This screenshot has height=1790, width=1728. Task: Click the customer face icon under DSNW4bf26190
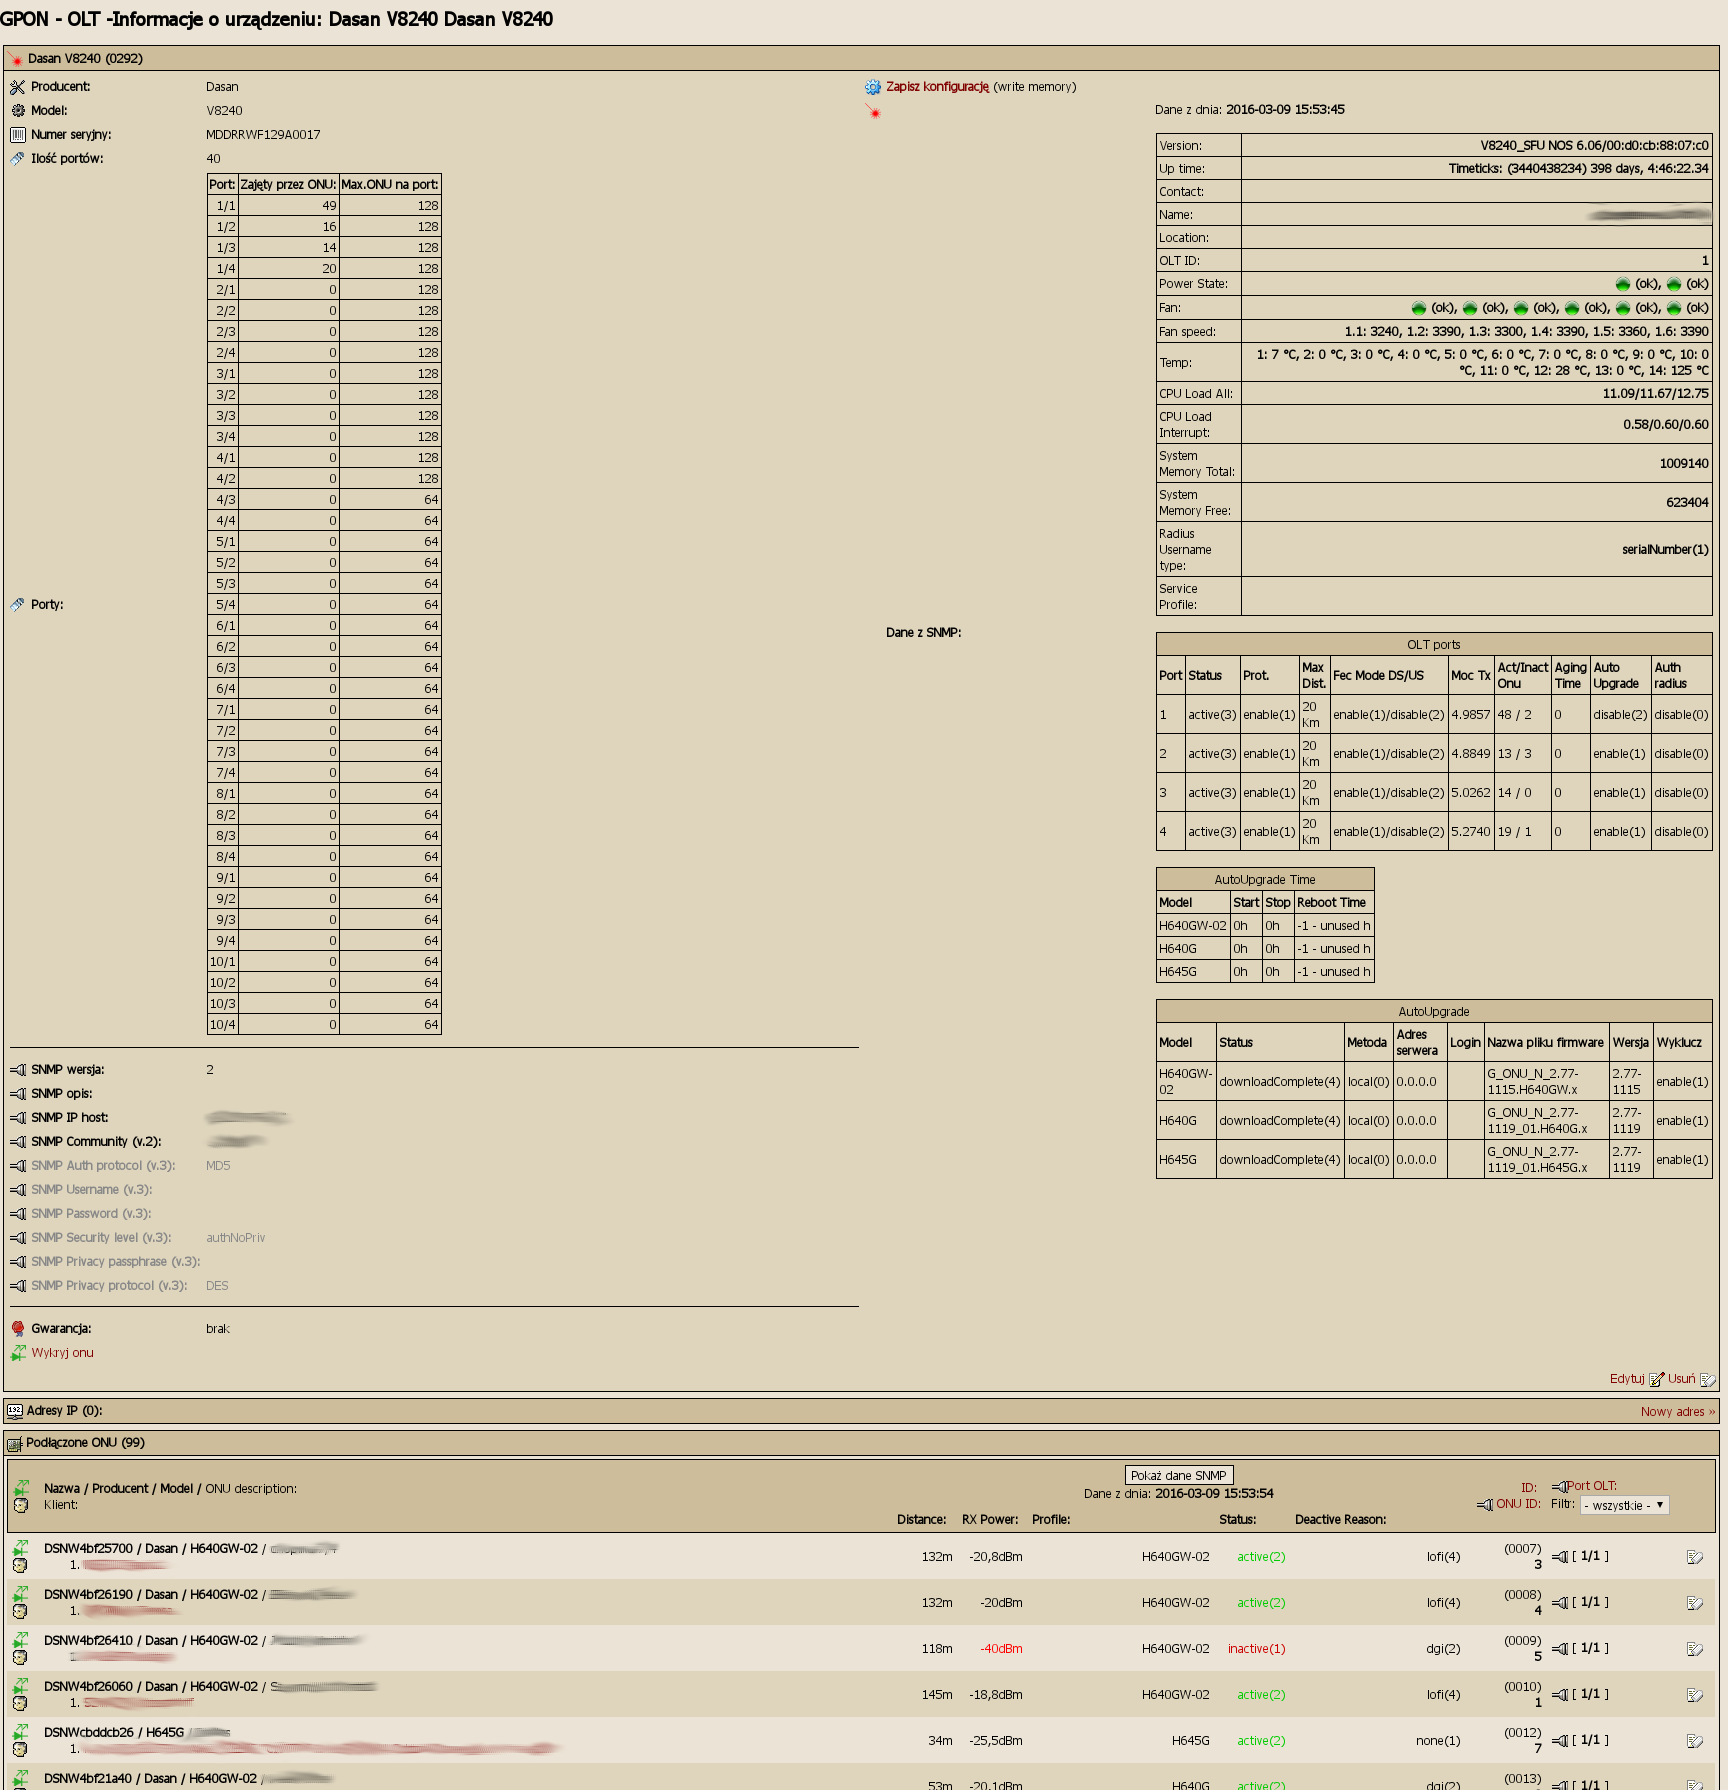click(20, 1611)
